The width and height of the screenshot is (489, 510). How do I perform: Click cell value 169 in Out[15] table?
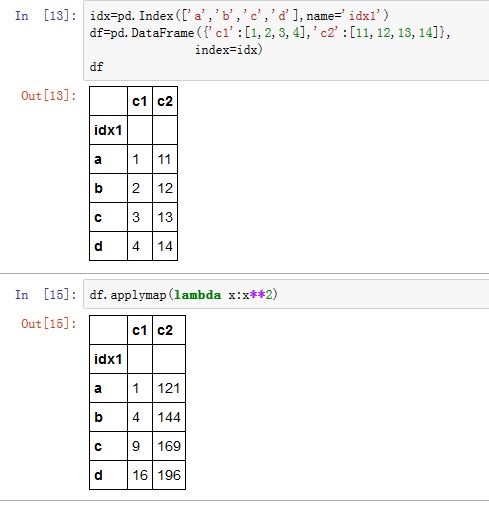pos(169,446)
